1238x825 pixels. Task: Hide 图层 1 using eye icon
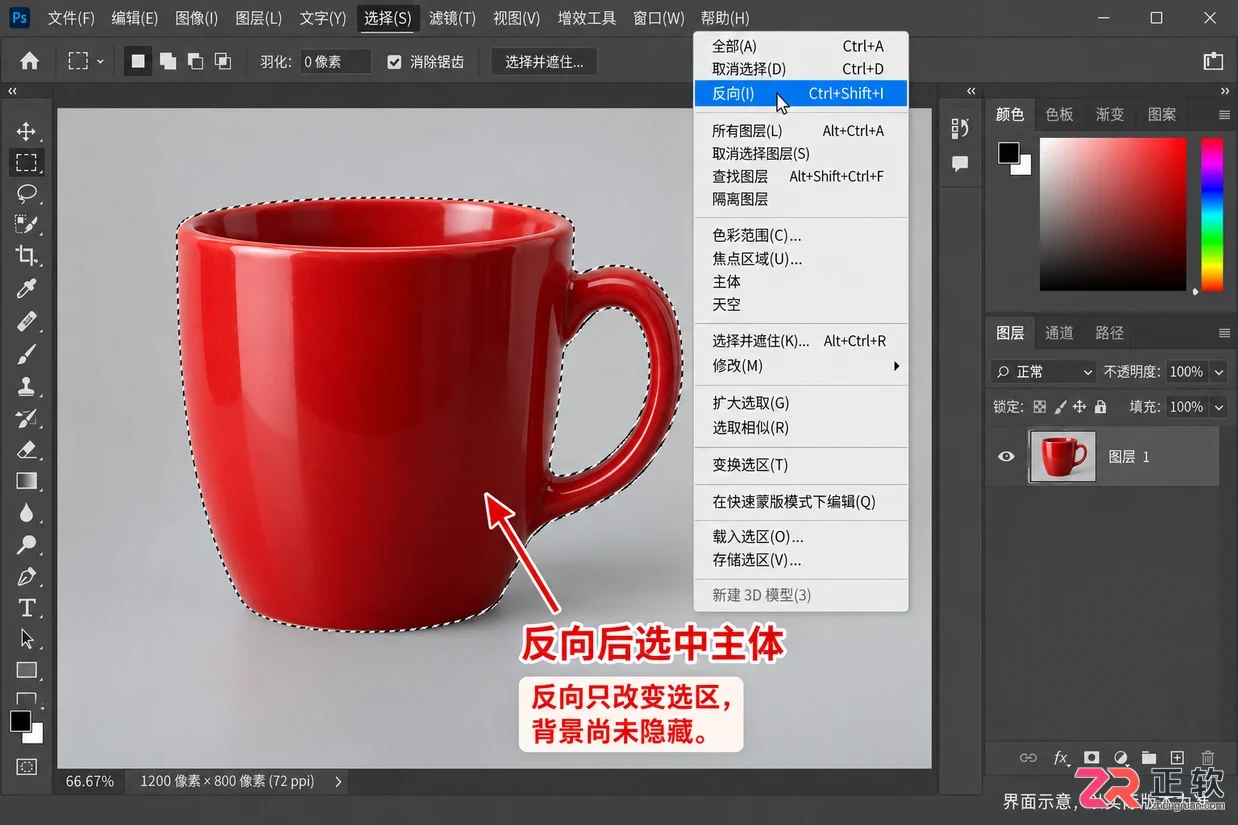1006,456
